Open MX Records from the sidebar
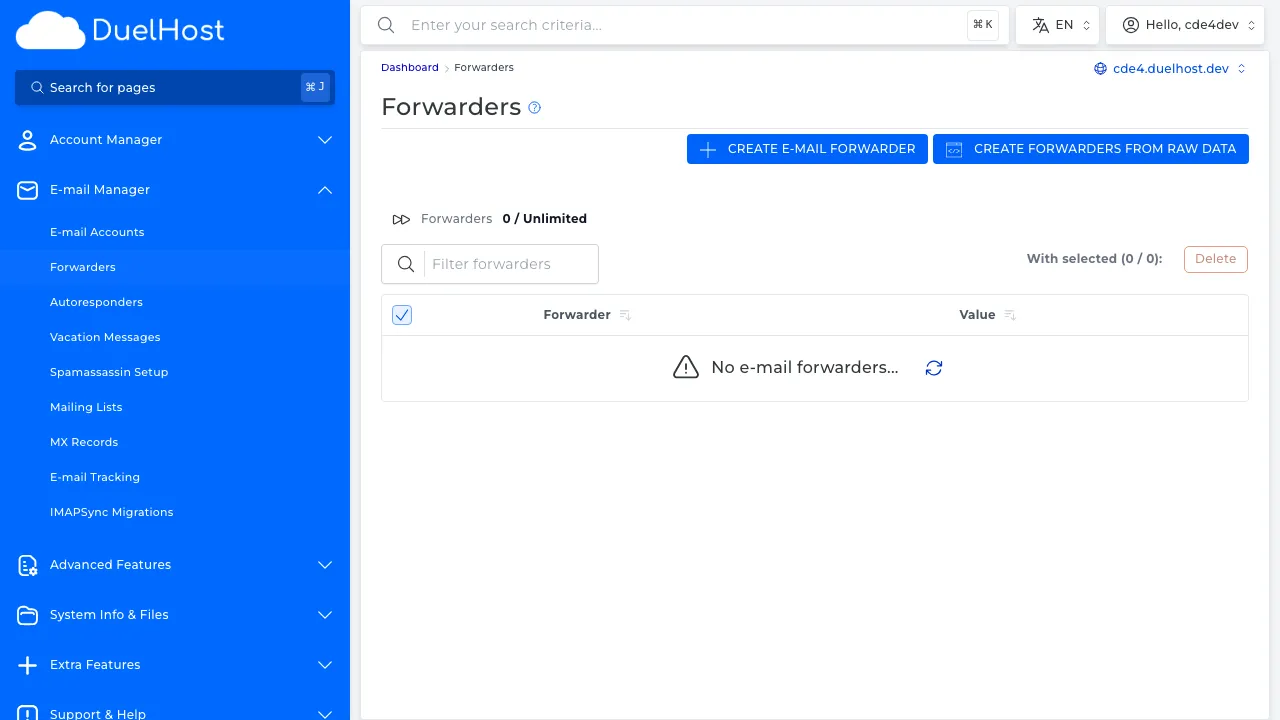The width and height of the screenshot is (1280, 720). [x=84, y=442]
